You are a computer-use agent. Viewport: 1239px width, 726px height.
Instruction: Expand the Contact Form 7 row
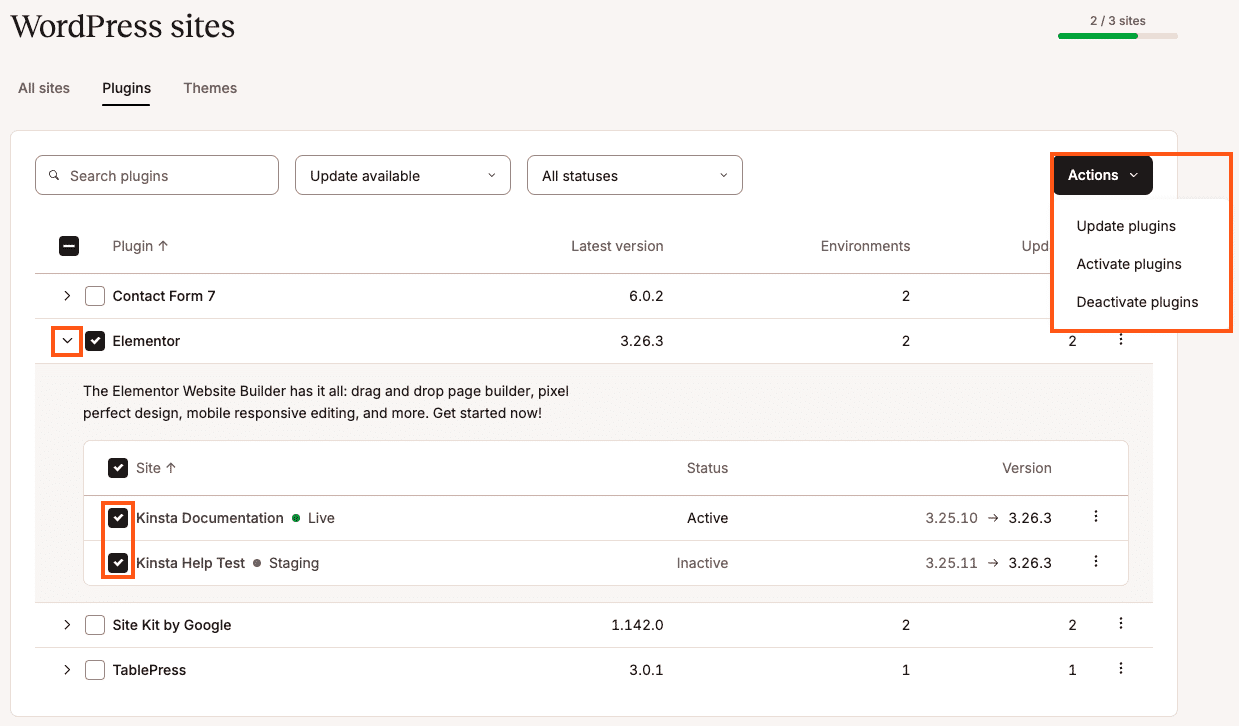[67, 296]
